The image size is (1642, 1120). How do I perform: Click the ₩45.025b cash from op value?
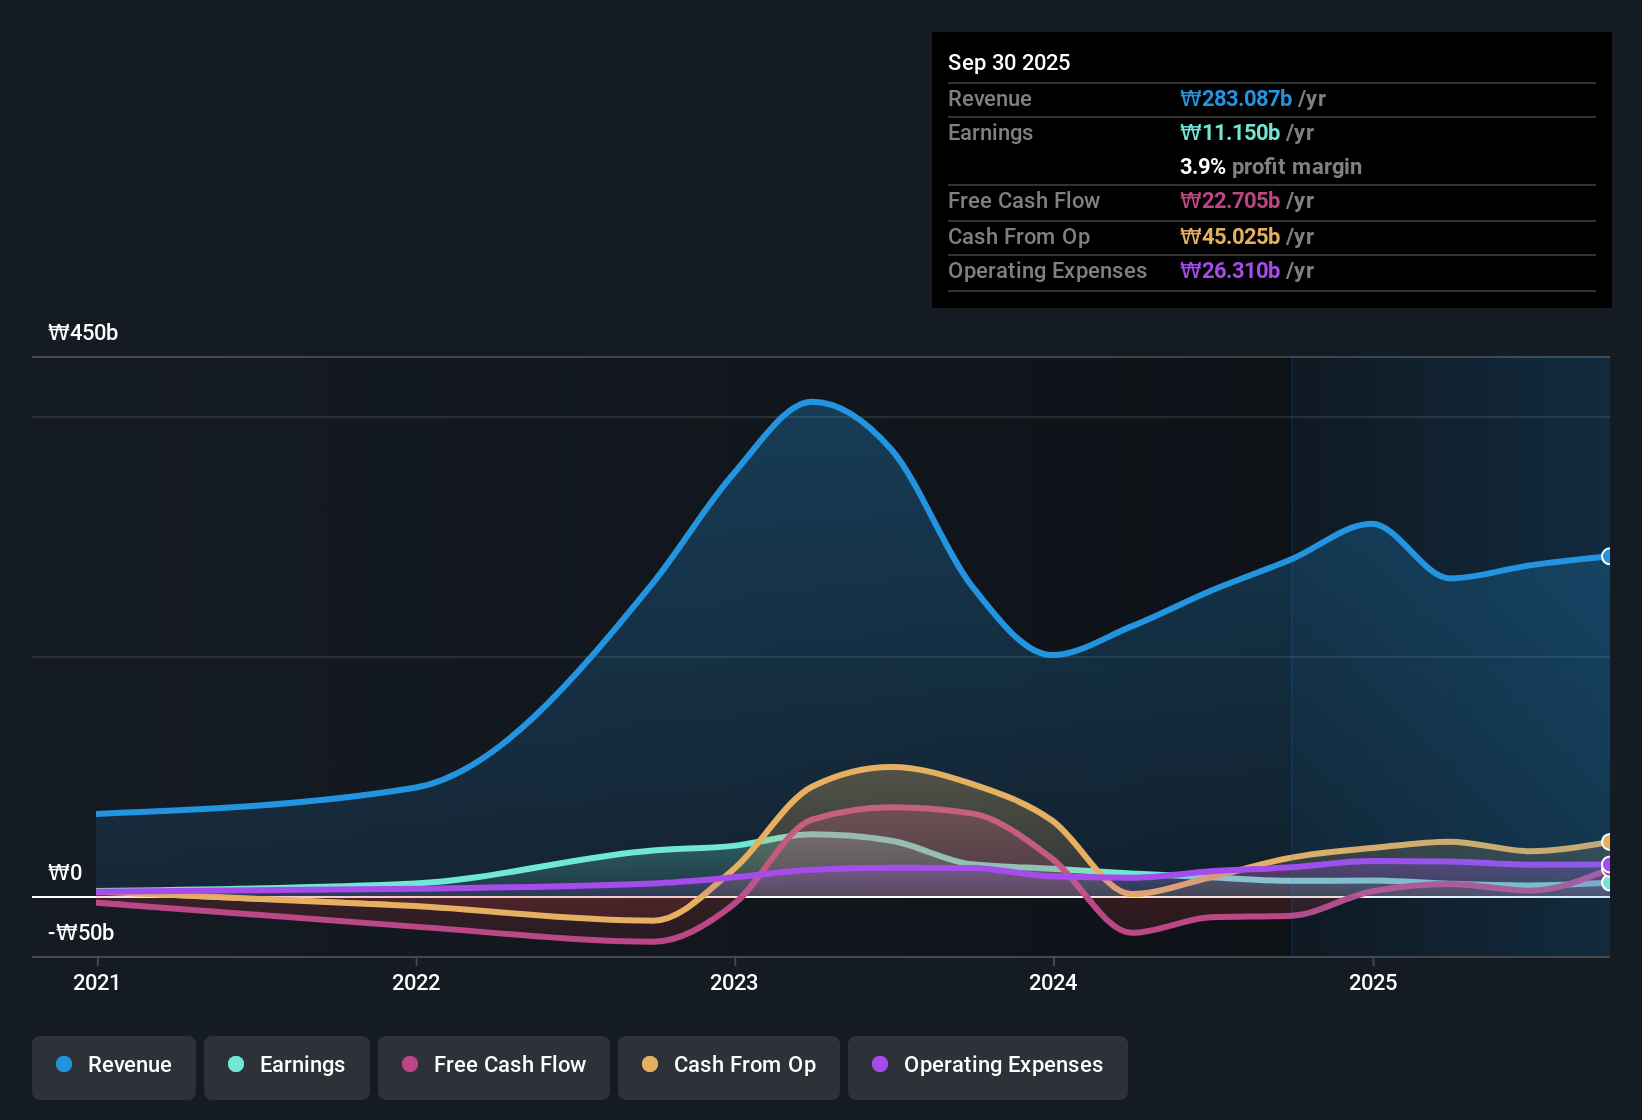coord(1230,236)
